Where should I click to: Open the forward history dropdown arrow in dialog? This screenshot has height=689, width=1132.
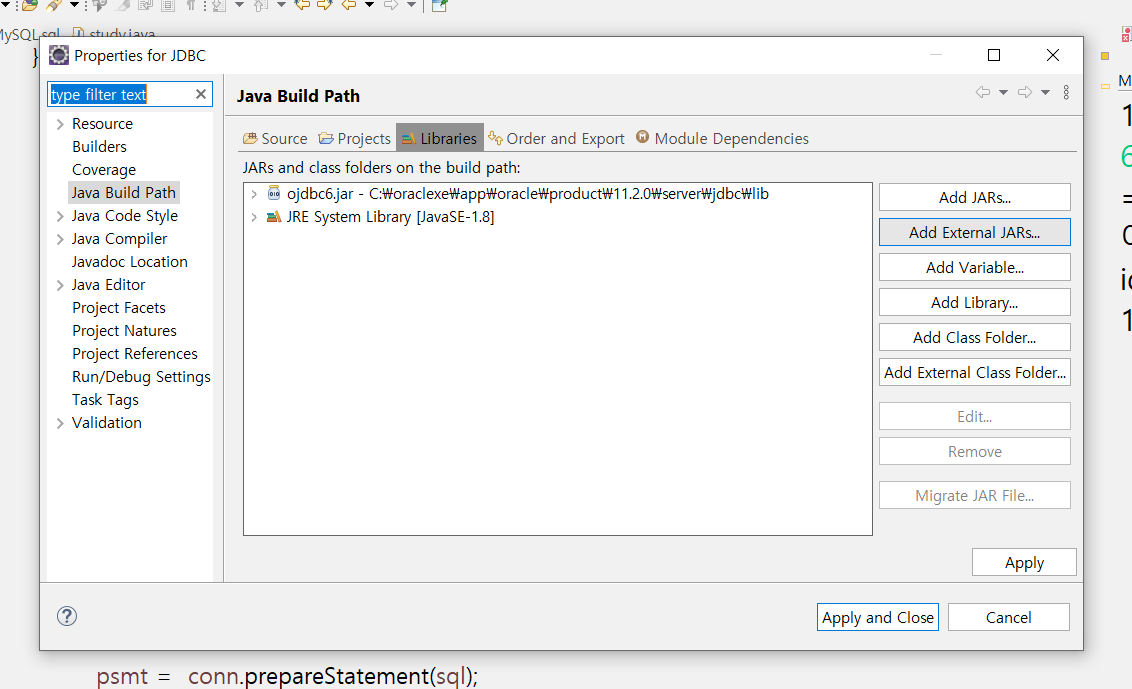point(1045,92)
